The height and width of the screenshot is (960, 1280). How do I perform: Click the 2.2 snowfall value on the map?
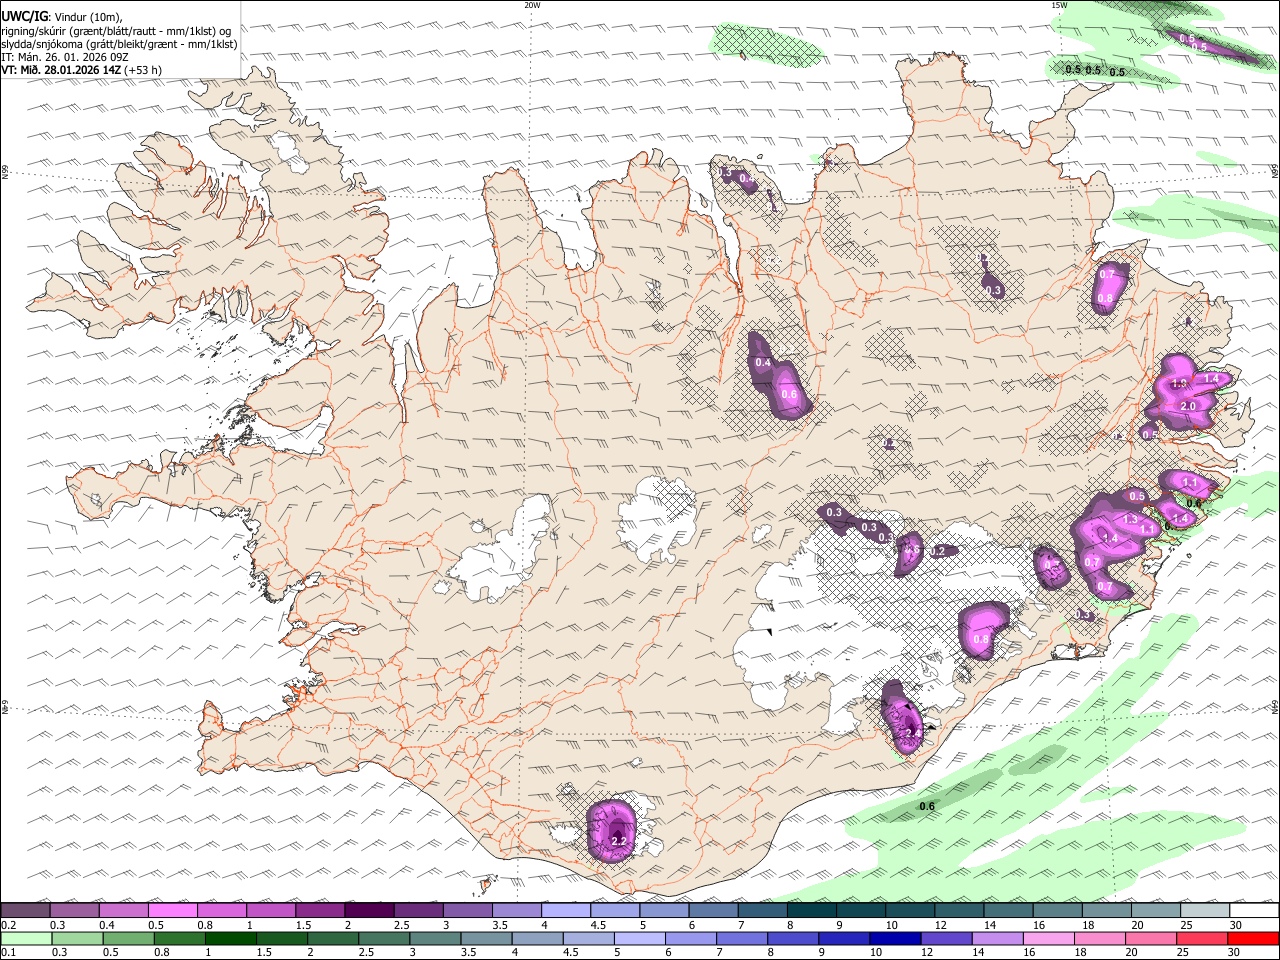coord(618,842)
